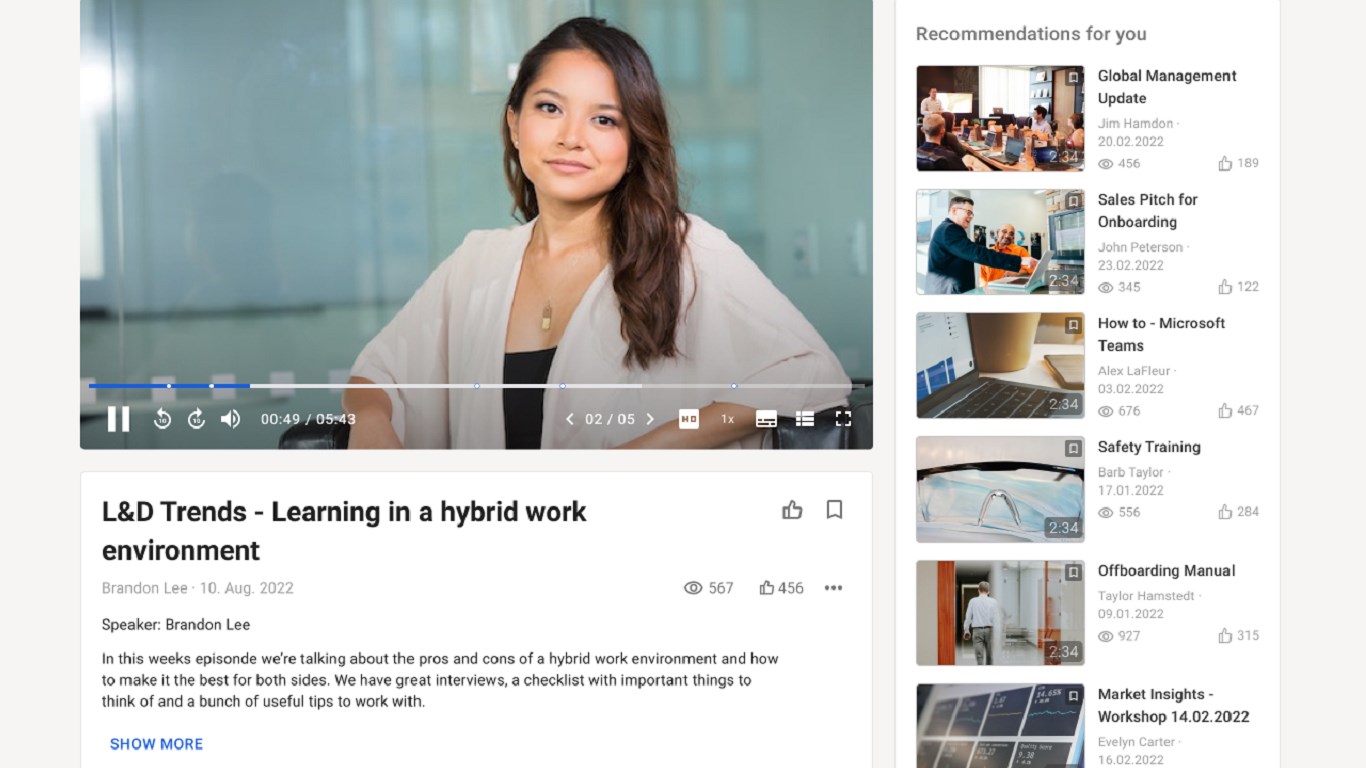Skip forward 10 seconds in video
This screenshot has height=768, width=1366.
[x=196, y=419]
